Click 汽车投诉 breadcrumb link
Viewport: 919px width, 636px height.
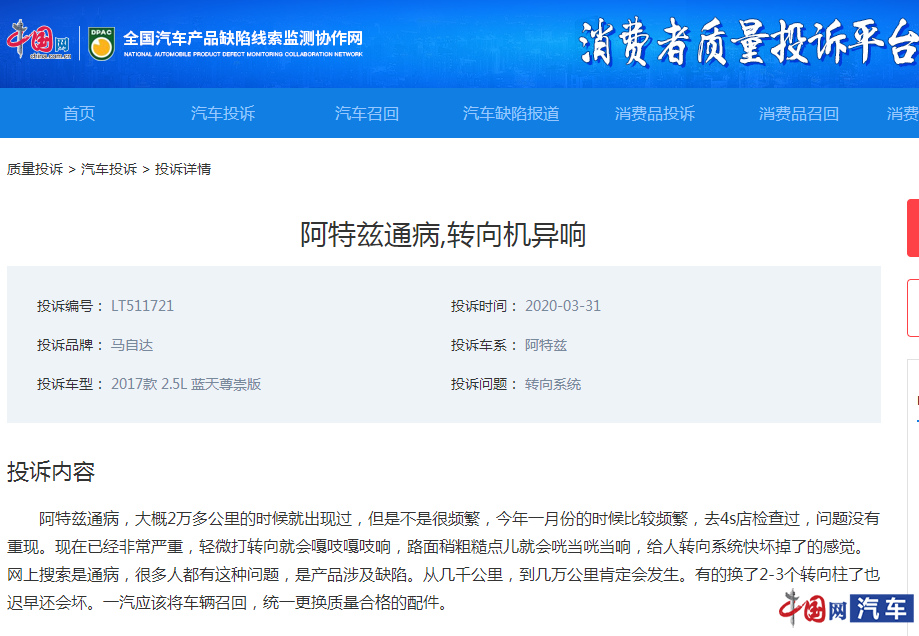(109, 169)
